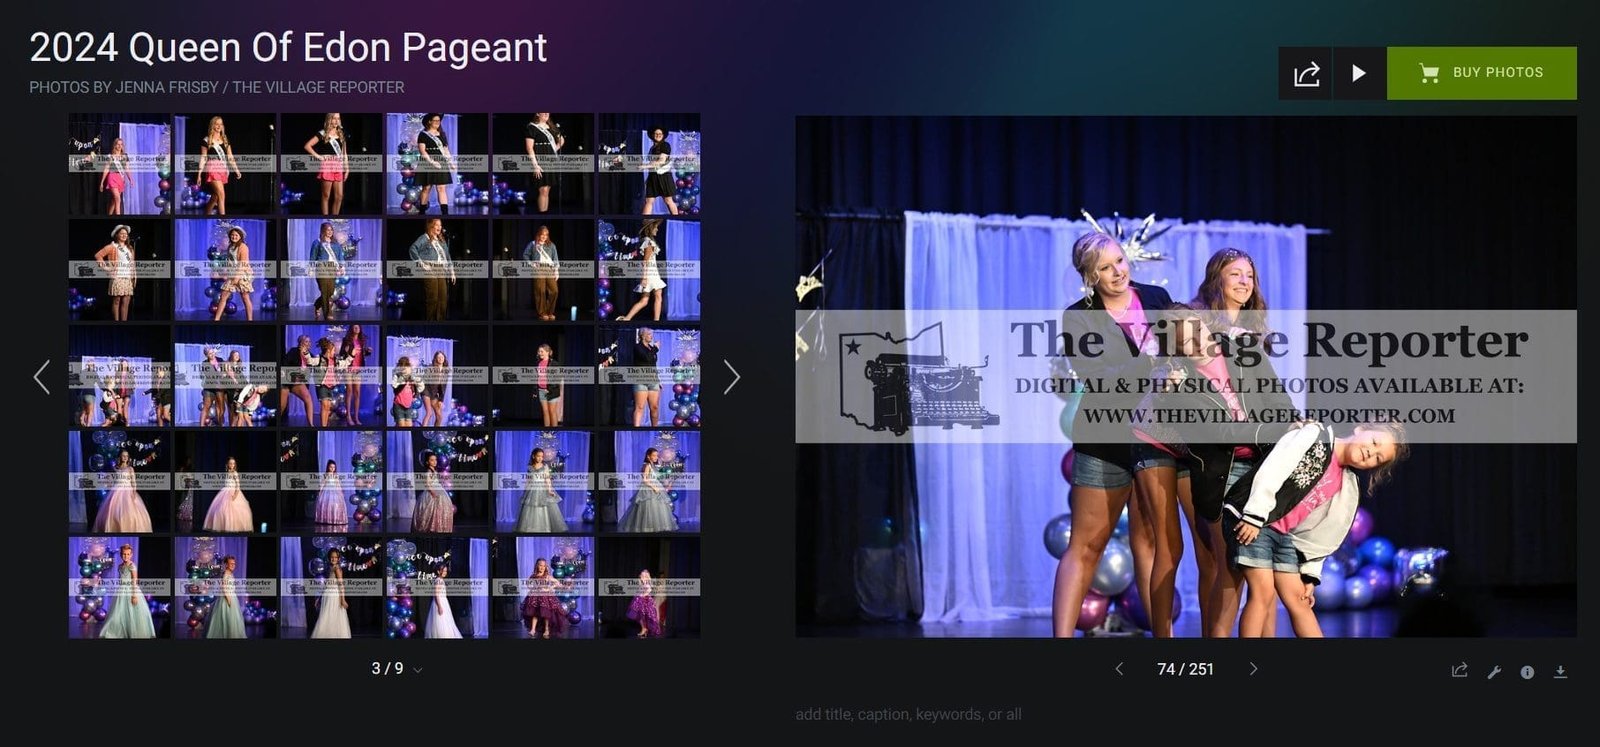1600x747 pixels.
Task: Open photo info with the info icon
Action: coord(1527,672)
